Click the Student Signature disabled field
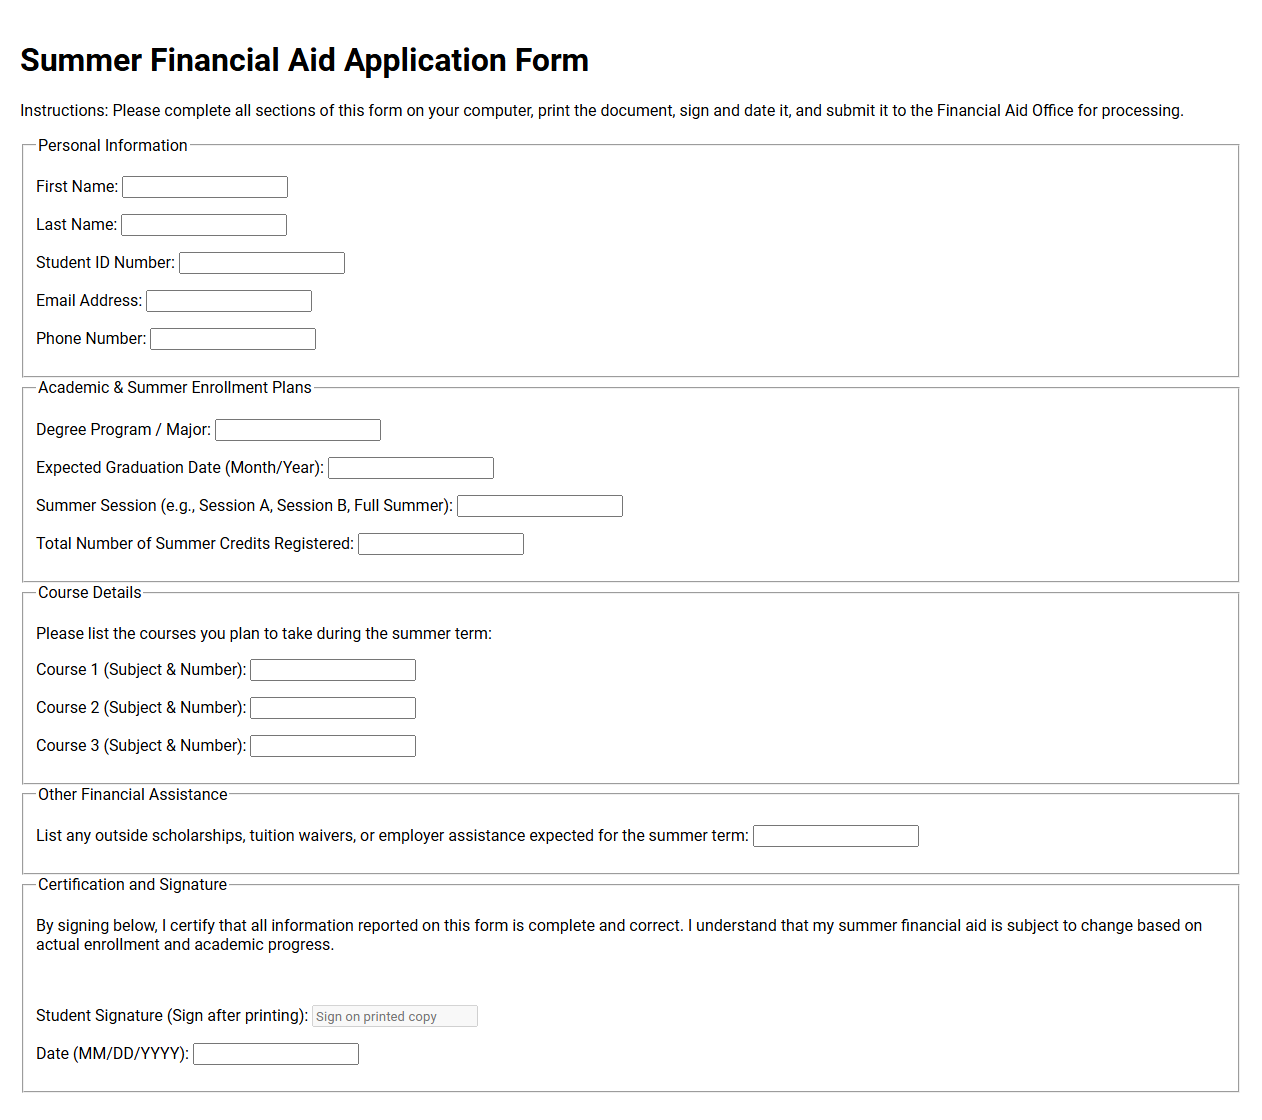The width and height of the screenshot is (1262, 1120). click(395, 1016)
